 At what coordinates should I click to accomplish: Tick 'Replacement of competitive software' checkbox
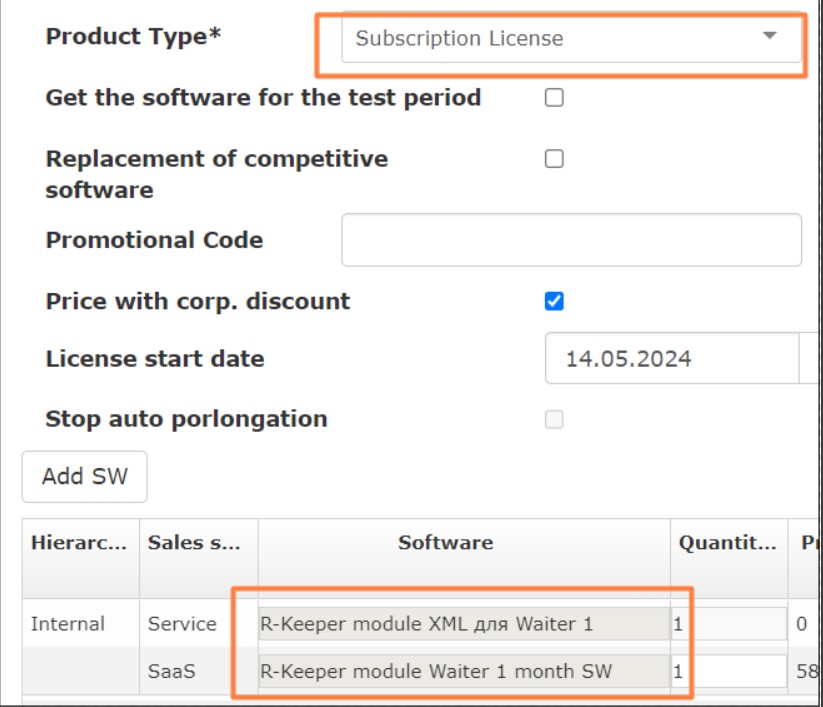pos(554,159)
